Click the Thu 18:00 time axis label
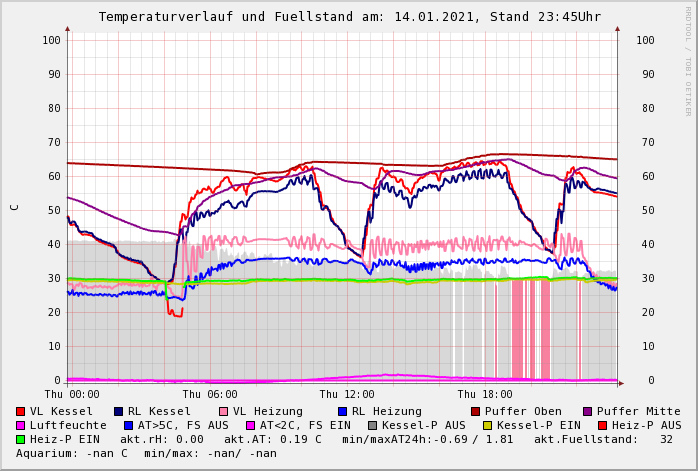The image size is (698, 471). coord(485,395)
